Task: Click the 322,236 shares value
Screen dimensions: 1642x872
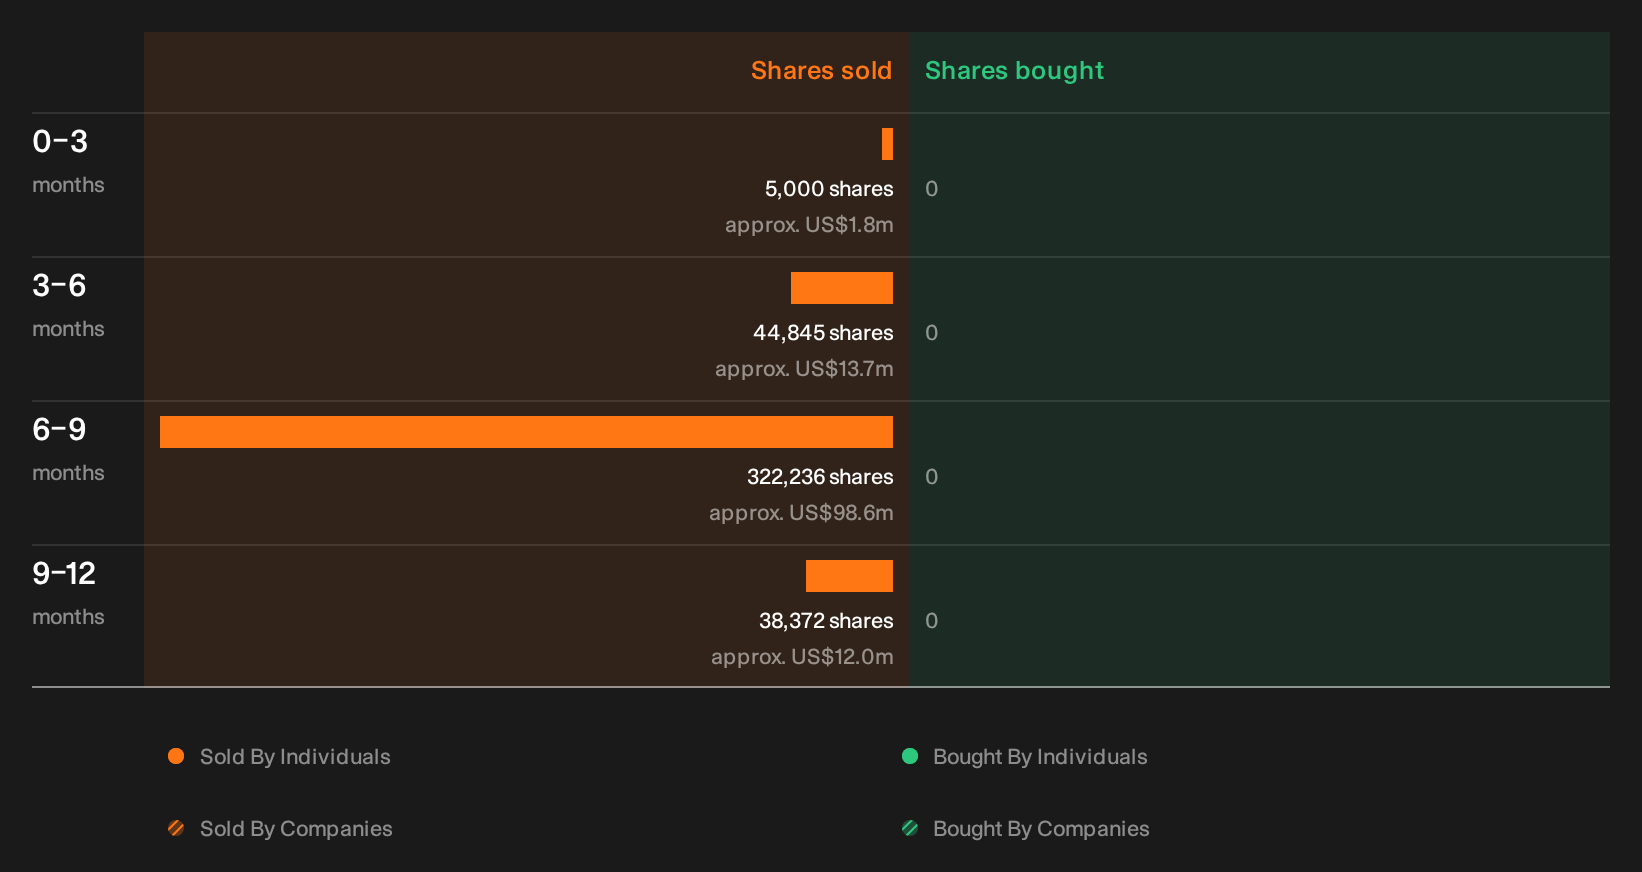Action: [x=820, y=477]
